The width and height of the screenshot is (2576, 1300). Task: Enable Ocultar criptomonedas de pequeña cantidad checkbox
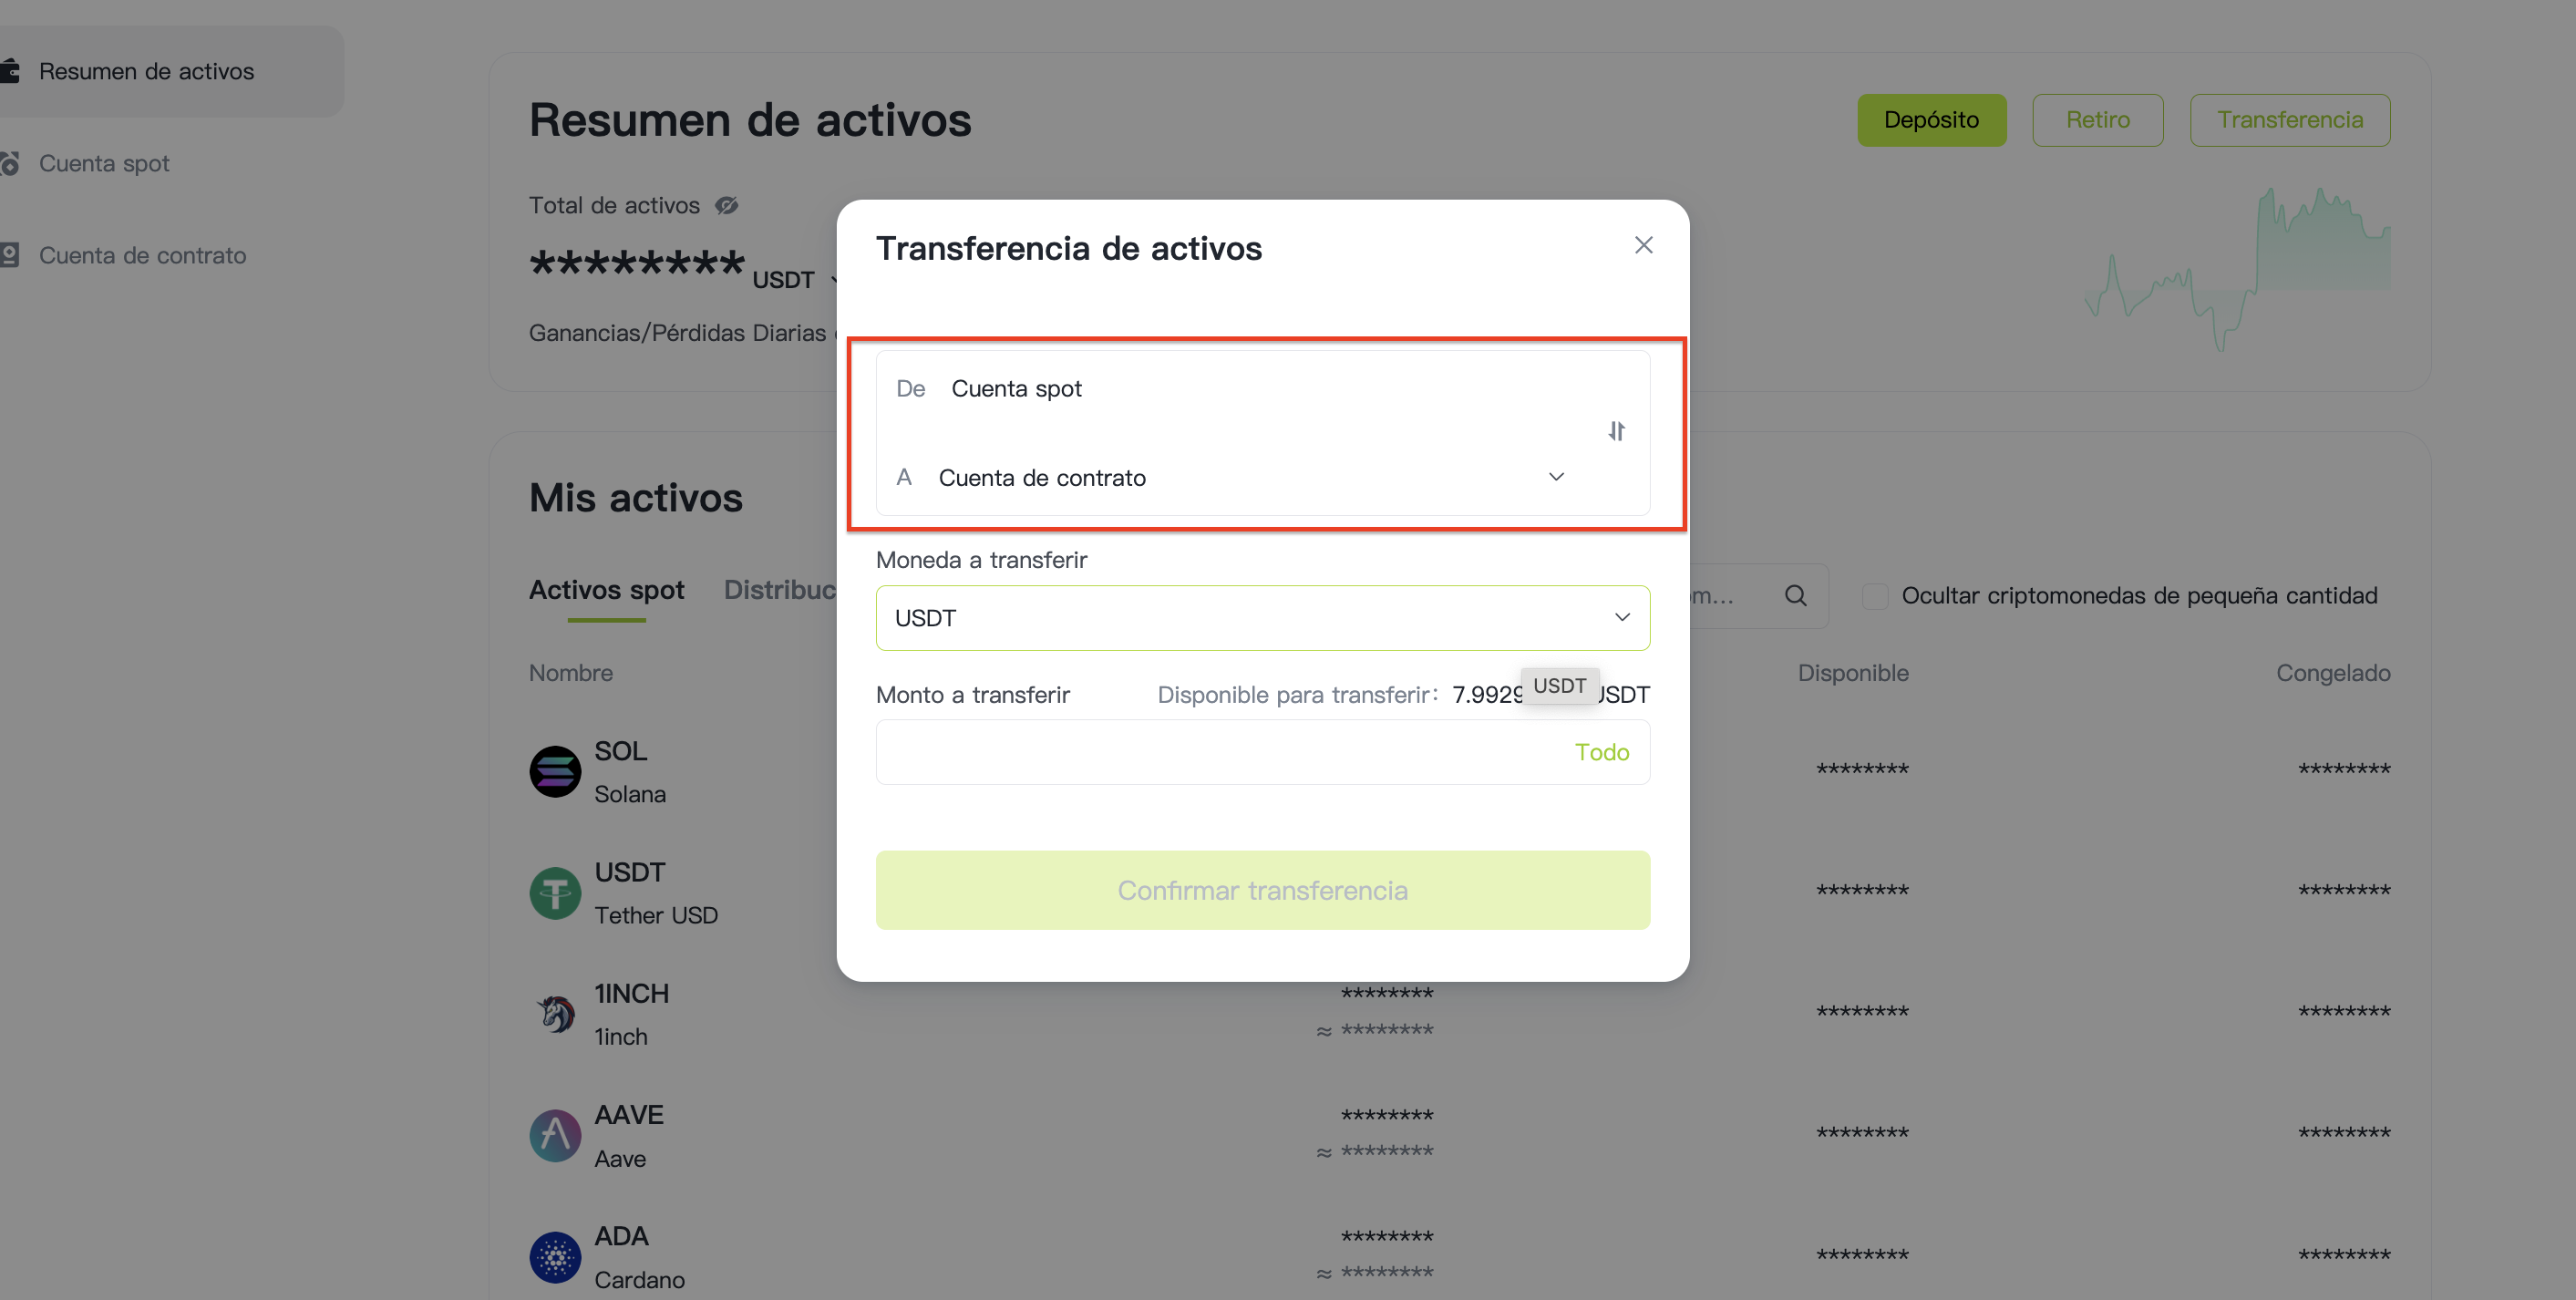1875,596
